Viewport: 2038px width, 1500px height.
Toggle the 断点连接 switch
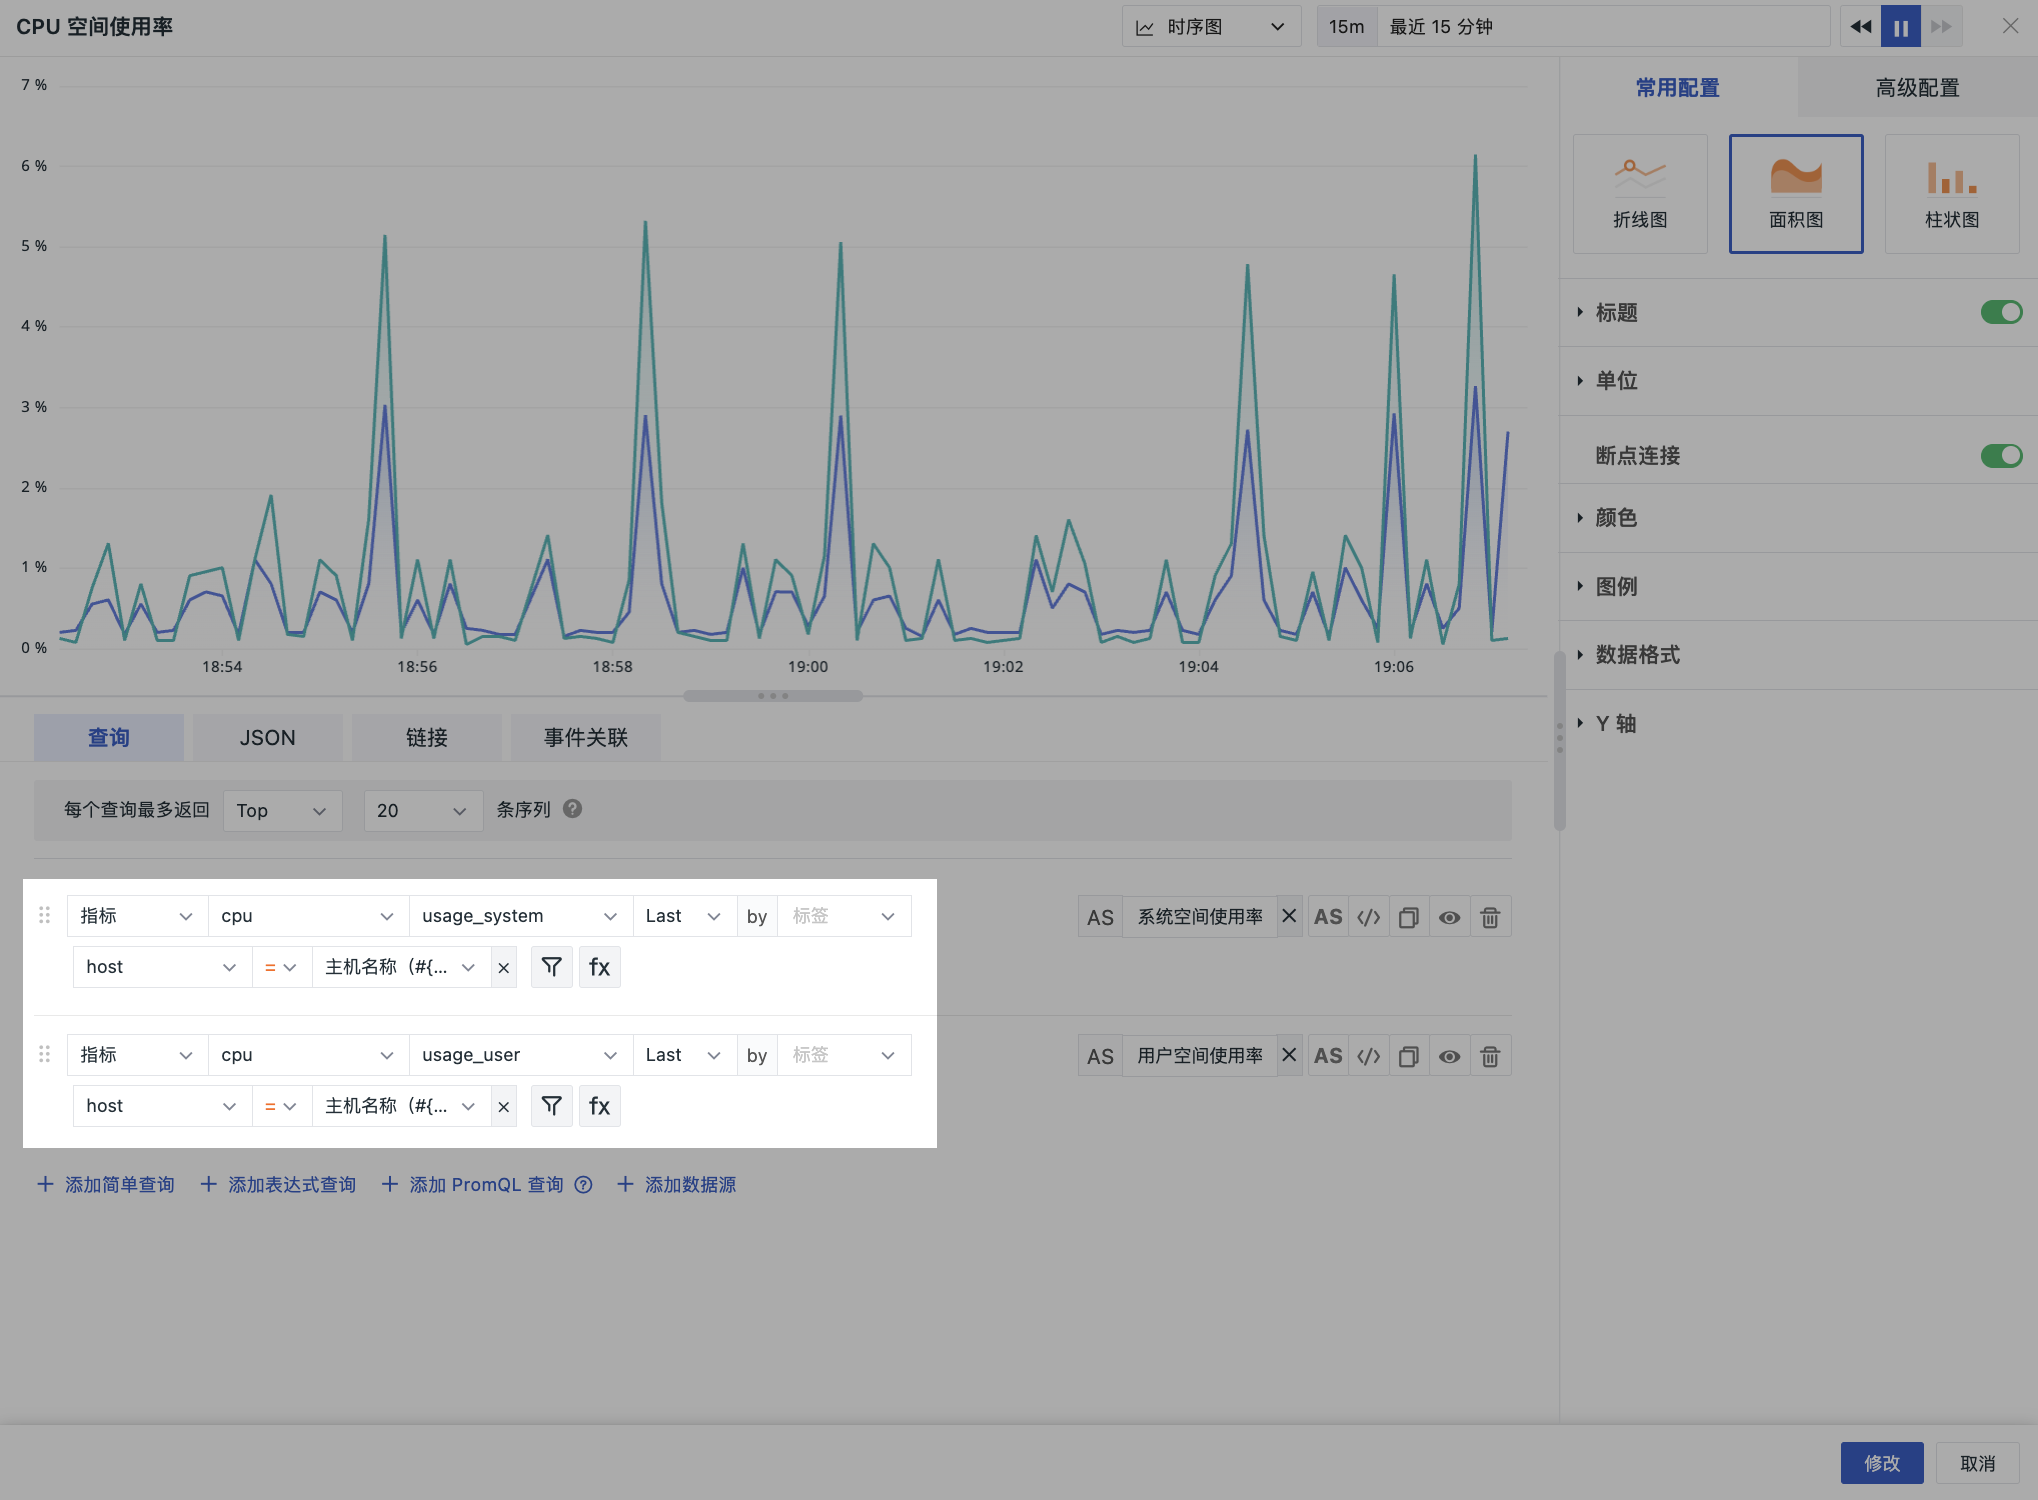[2001, 456]
